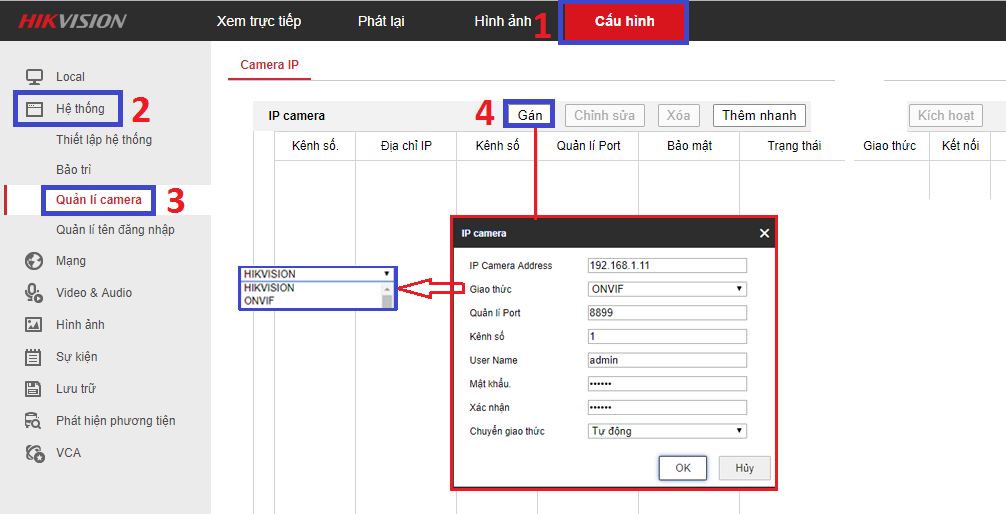Viewport: 1006px width, 514px height.
Task: Open Thiết lập hệ thống submenu
Action: (104, 139)
